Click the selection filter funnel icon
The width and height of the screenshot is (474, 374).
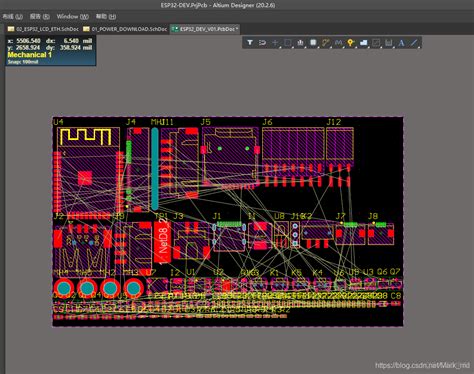(250, 43)
